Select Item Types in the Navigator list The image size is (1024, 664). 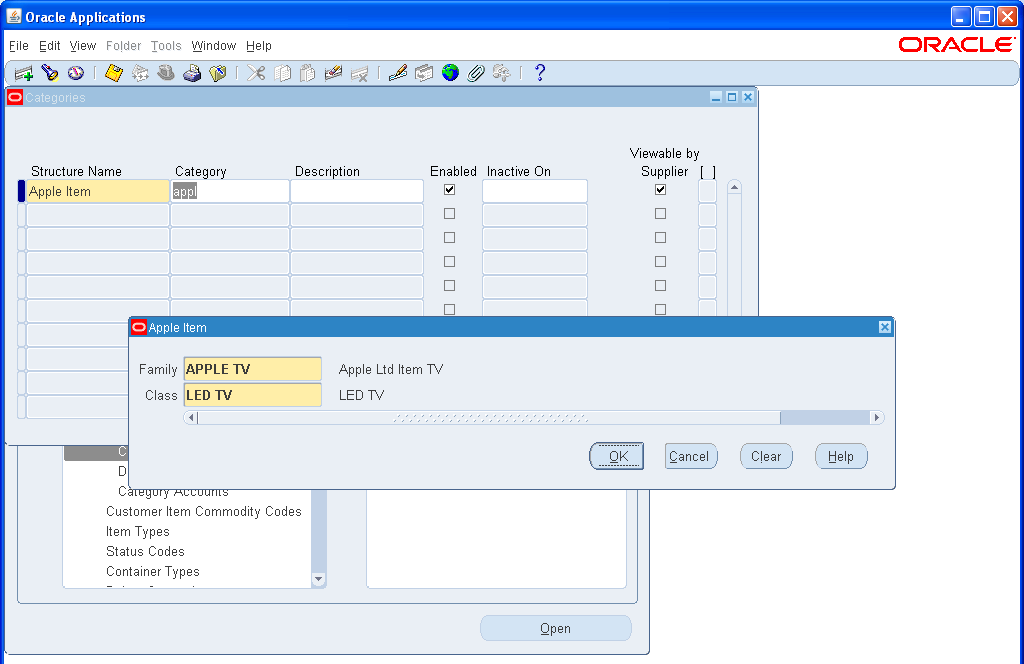pyautogui.click(x=138, y=531)
